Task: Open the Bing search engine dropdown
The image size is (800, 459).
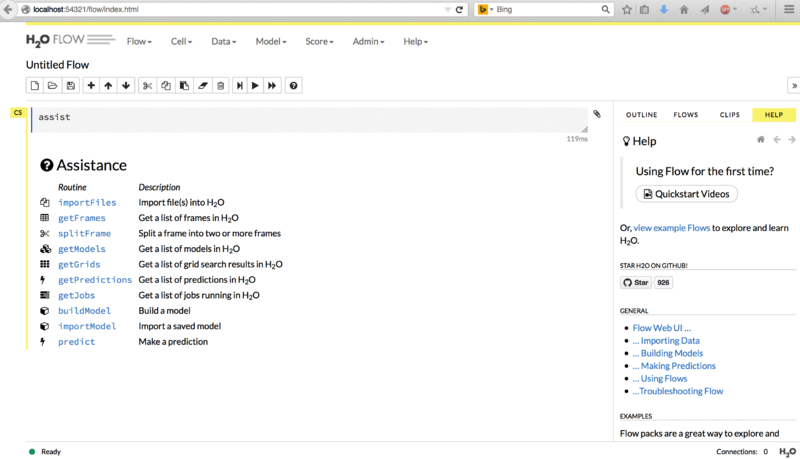Action: (x=485, y=9)
